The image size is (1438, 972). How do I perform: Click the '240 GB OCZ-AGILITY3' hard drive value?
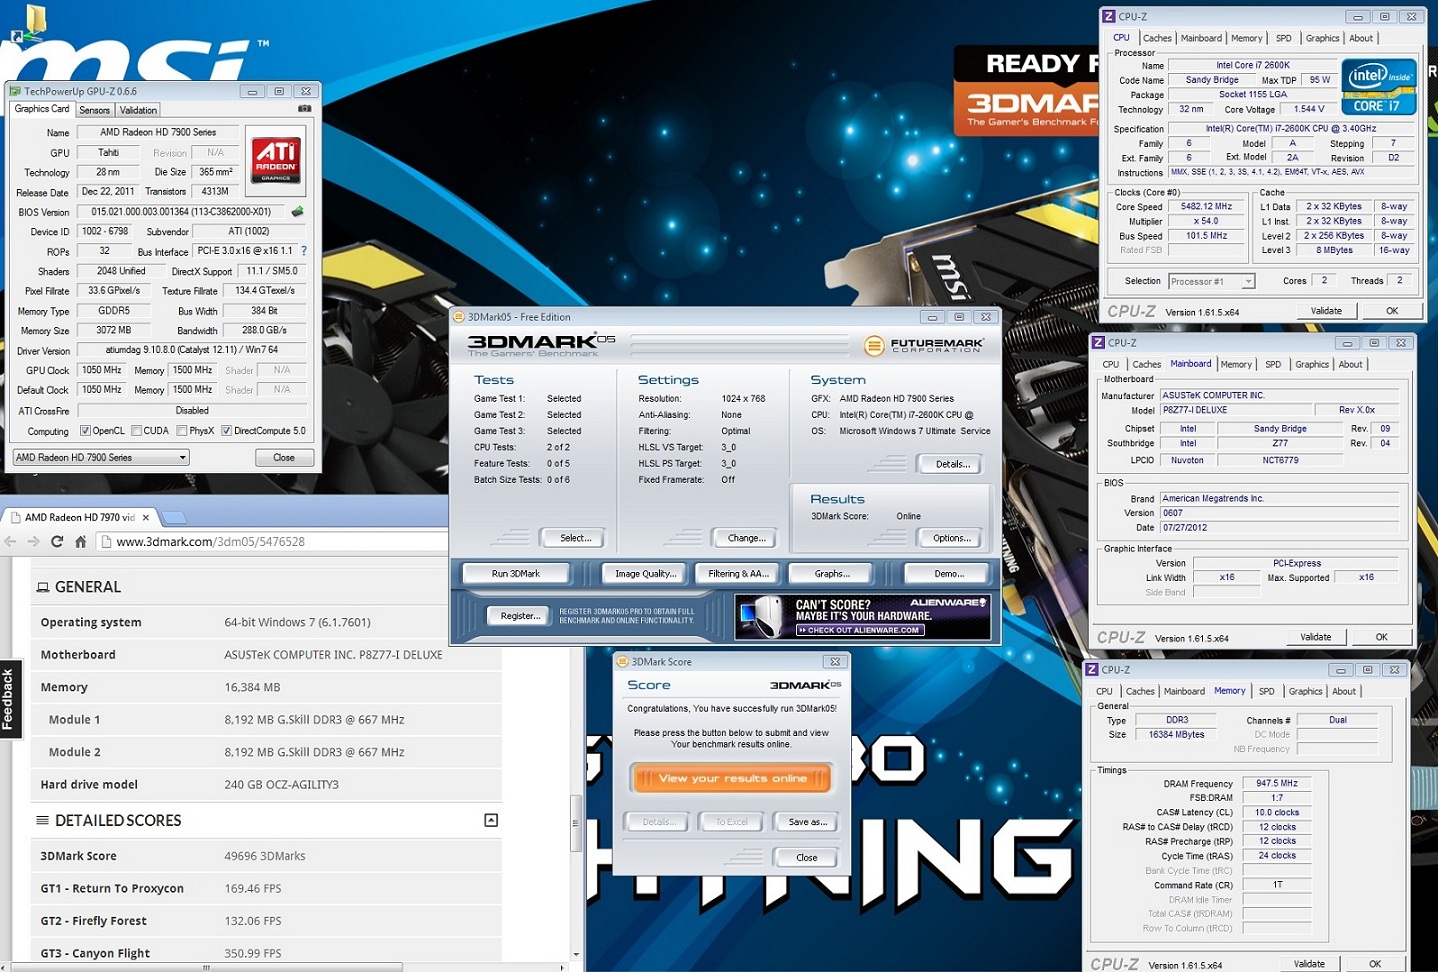coord(281,785)
